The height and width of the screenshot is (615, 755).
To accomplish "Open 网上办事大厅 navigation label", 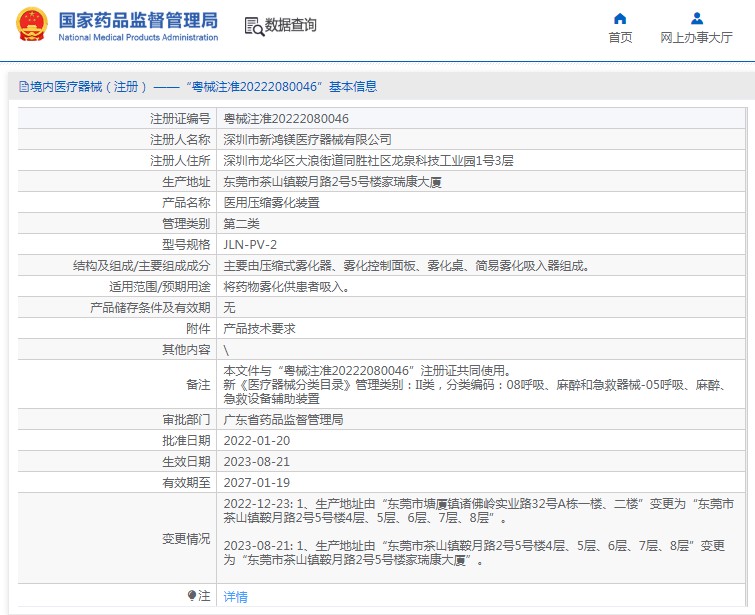I will click(x=697, y=38).
